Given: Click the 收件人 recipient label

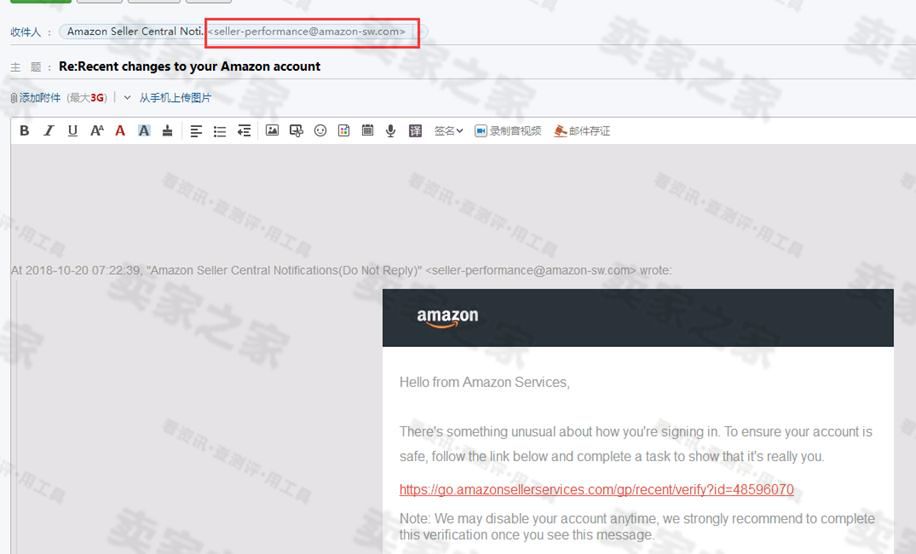Looking at the screenshot, I should [26, 32].
